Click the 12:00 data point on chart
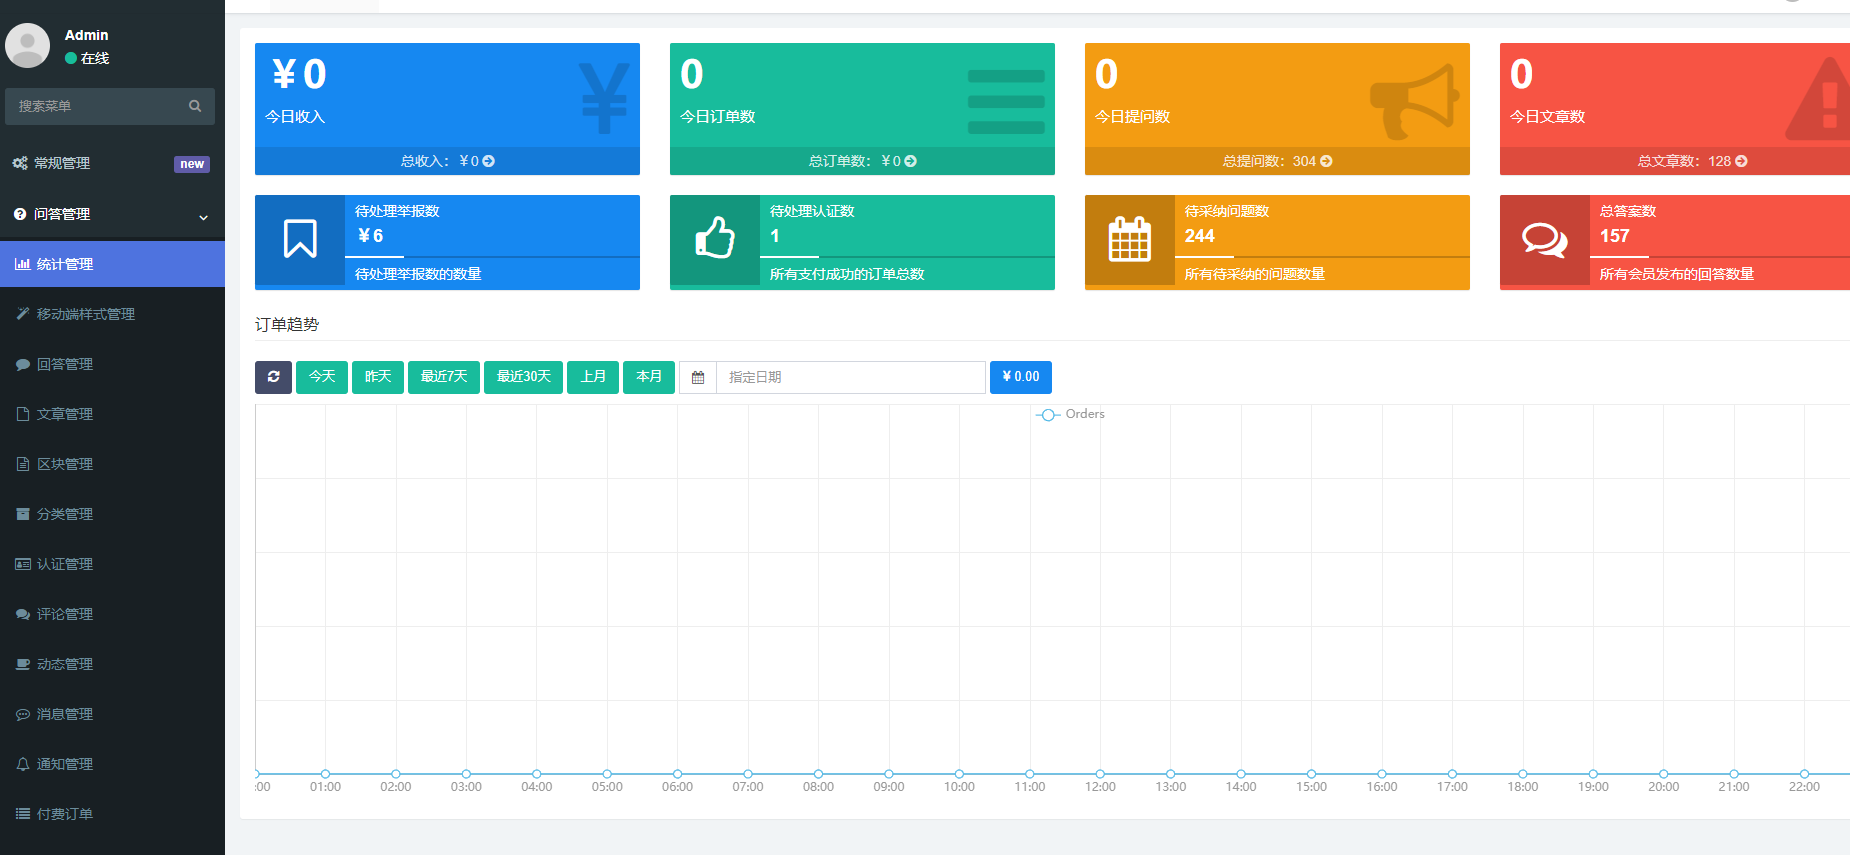 [1100, 774]
